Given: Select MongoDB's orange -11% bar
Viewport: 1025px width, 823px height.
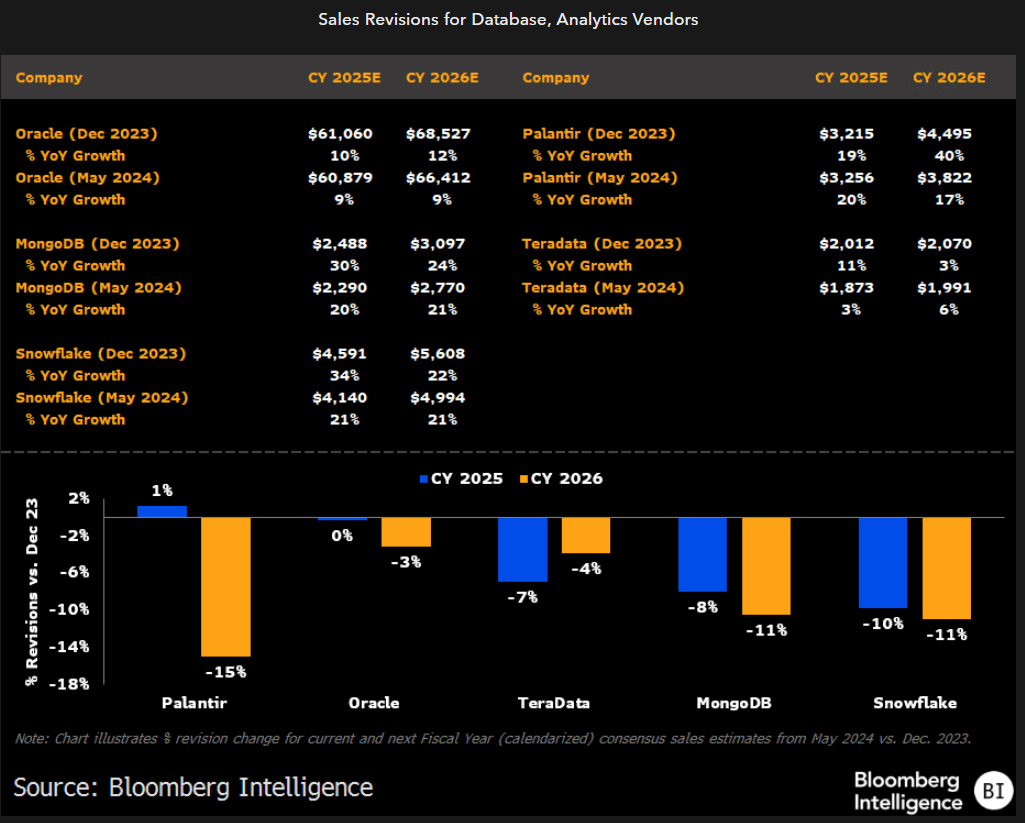Looking at the screenshot, I should (769, 565).
